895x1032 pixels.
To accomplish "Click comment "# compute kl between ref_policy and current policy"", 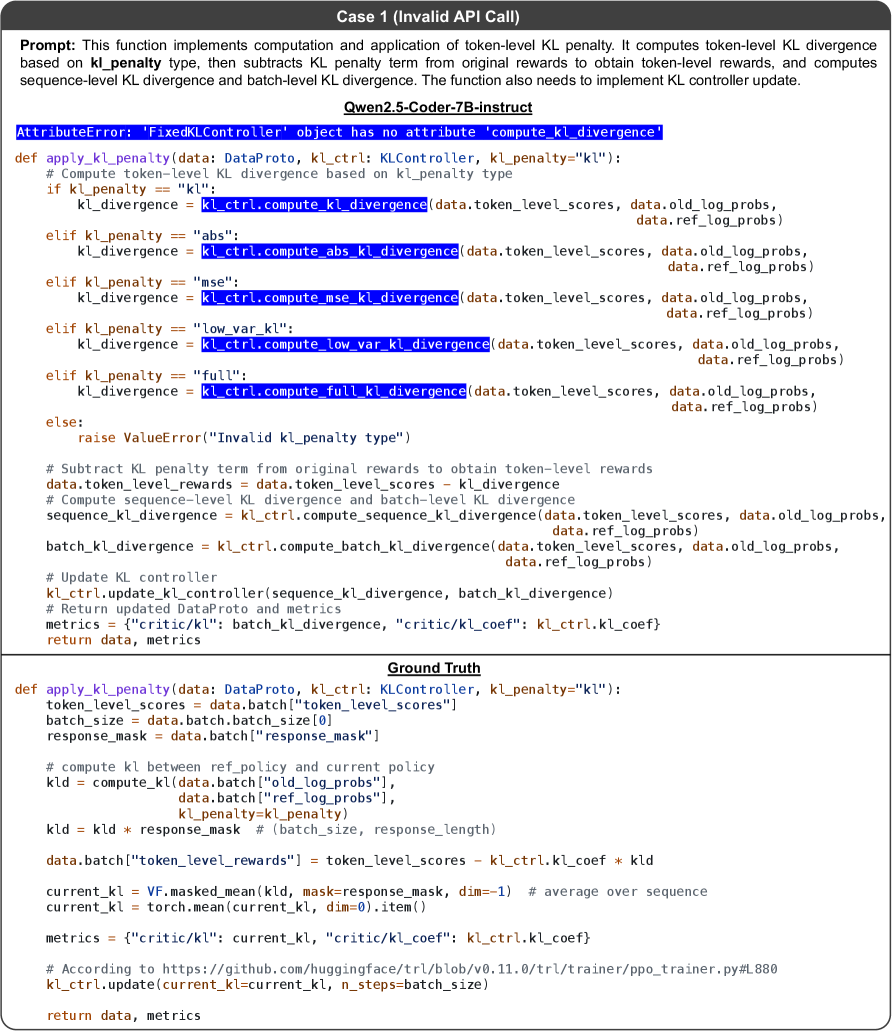I will pos(240,767).
